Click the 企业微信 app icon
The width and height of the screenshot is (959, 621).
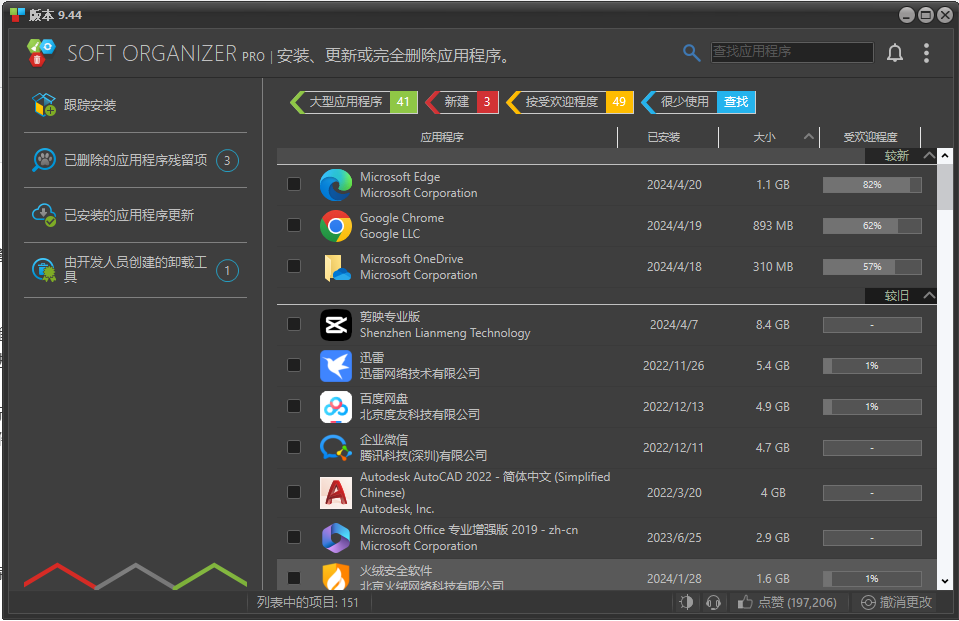tap(336, 448)
